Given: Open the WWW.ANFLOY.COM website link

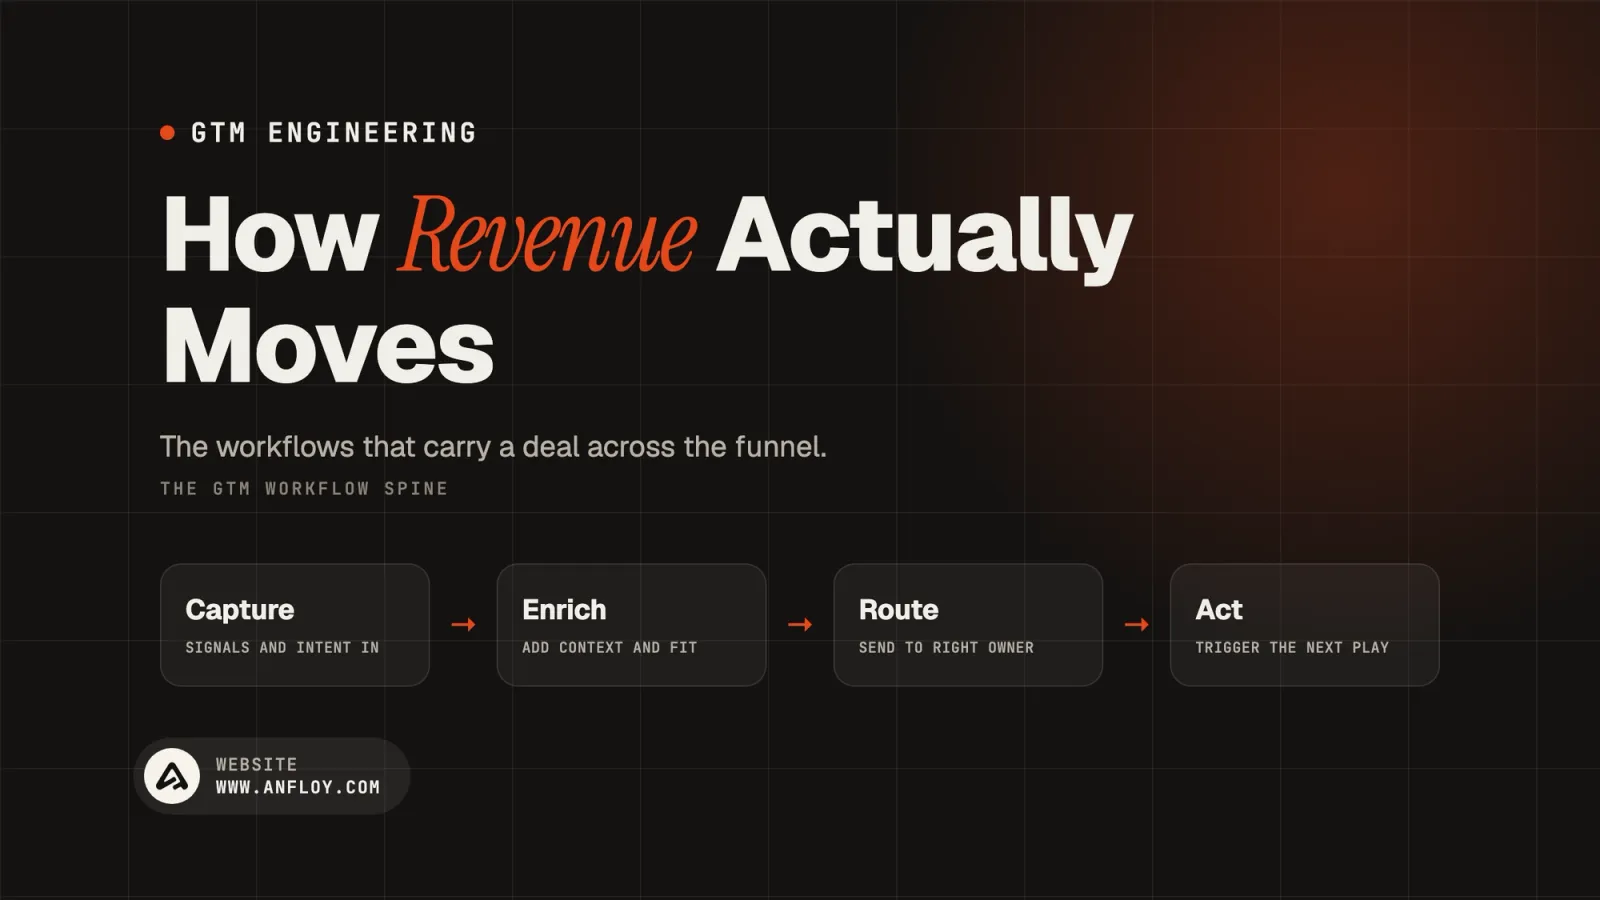Looking at the screenshot, I should click(298, 788).
